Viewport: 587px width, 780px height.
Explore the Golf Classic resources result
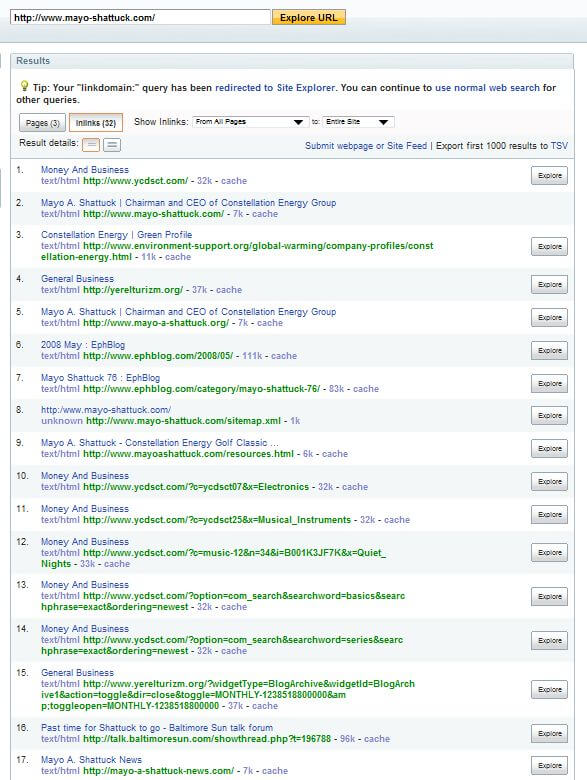click(549, 448)
